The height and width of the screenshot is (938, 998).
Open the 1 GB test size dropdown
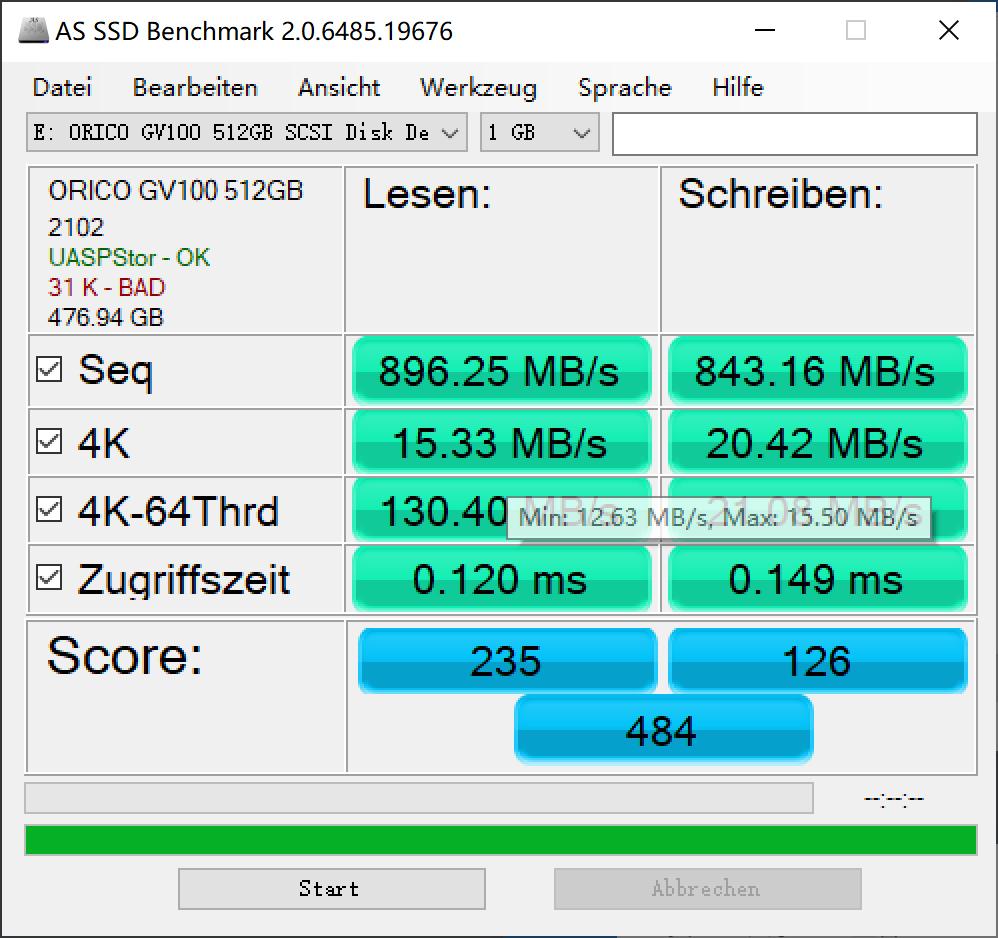click(540, 132)
